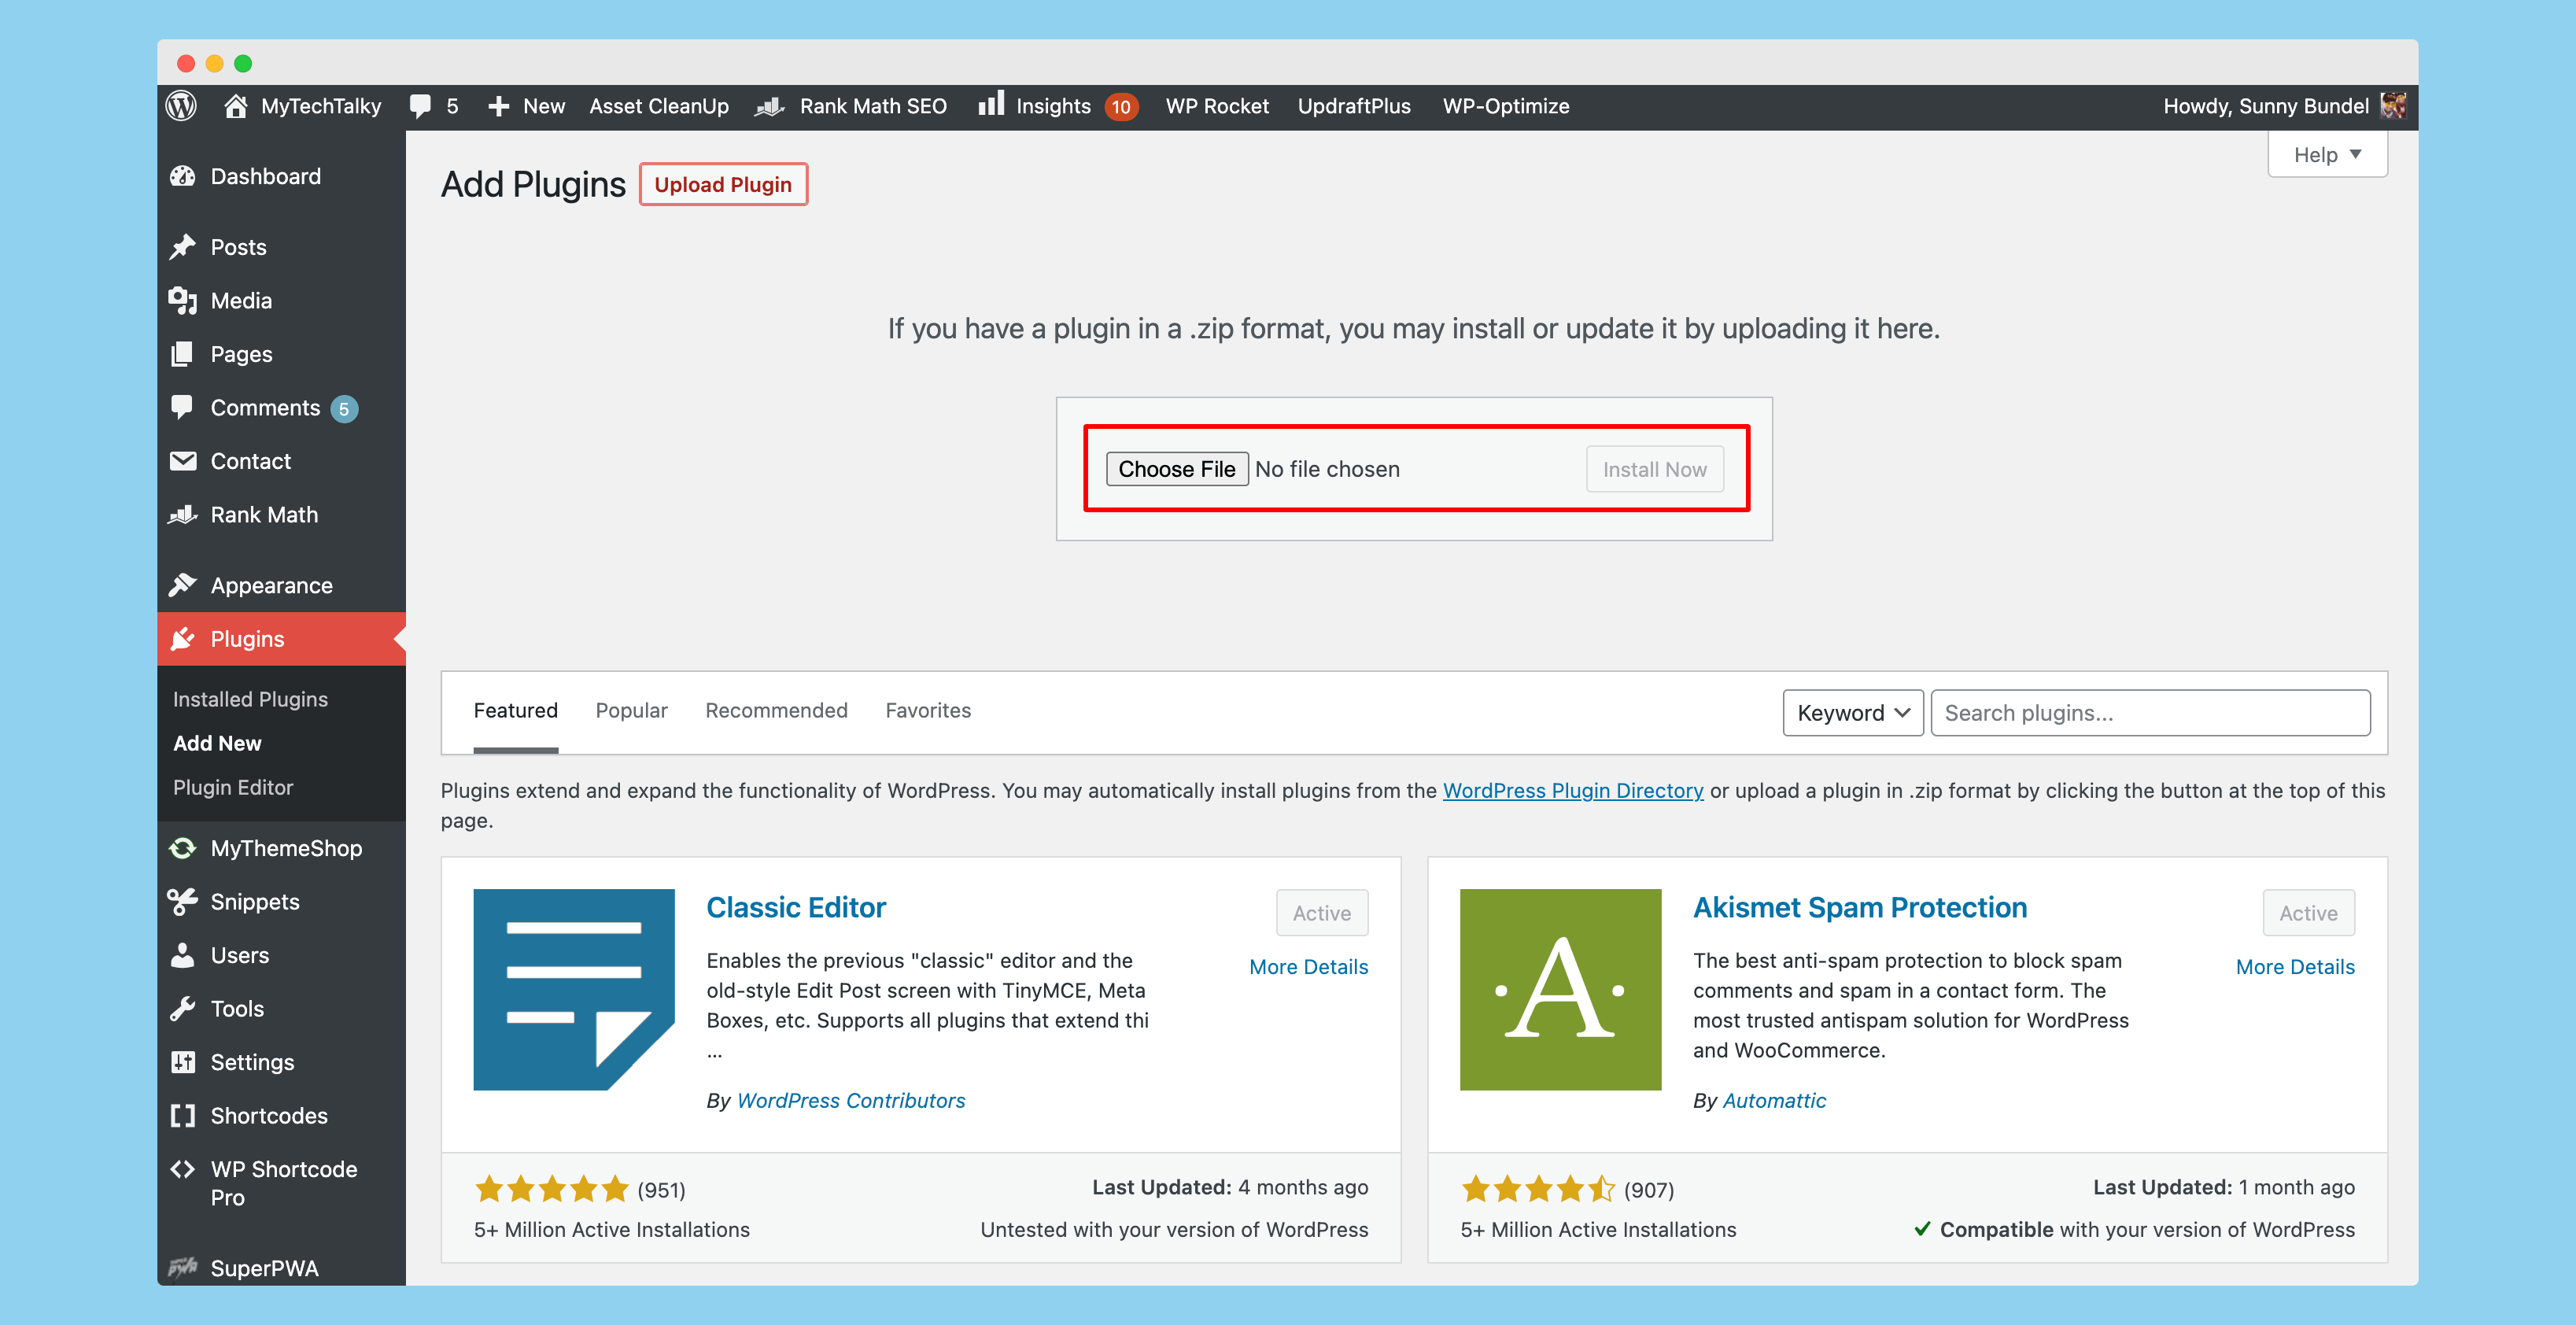Click the MyThemeShop refresh icon
The height and width of the screenshot is (1325, 2576).
pyautogui.click(x=182, y=848)
